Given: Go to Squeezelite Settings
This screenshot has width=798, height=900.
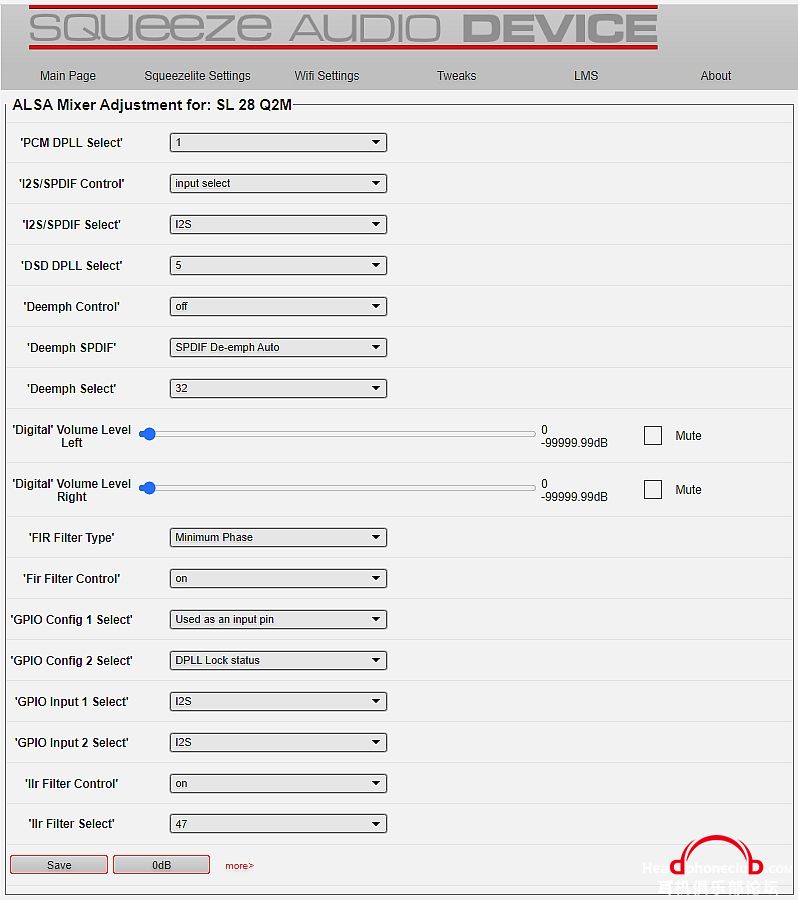Looking at the screenshot, I should pos(197,76).
